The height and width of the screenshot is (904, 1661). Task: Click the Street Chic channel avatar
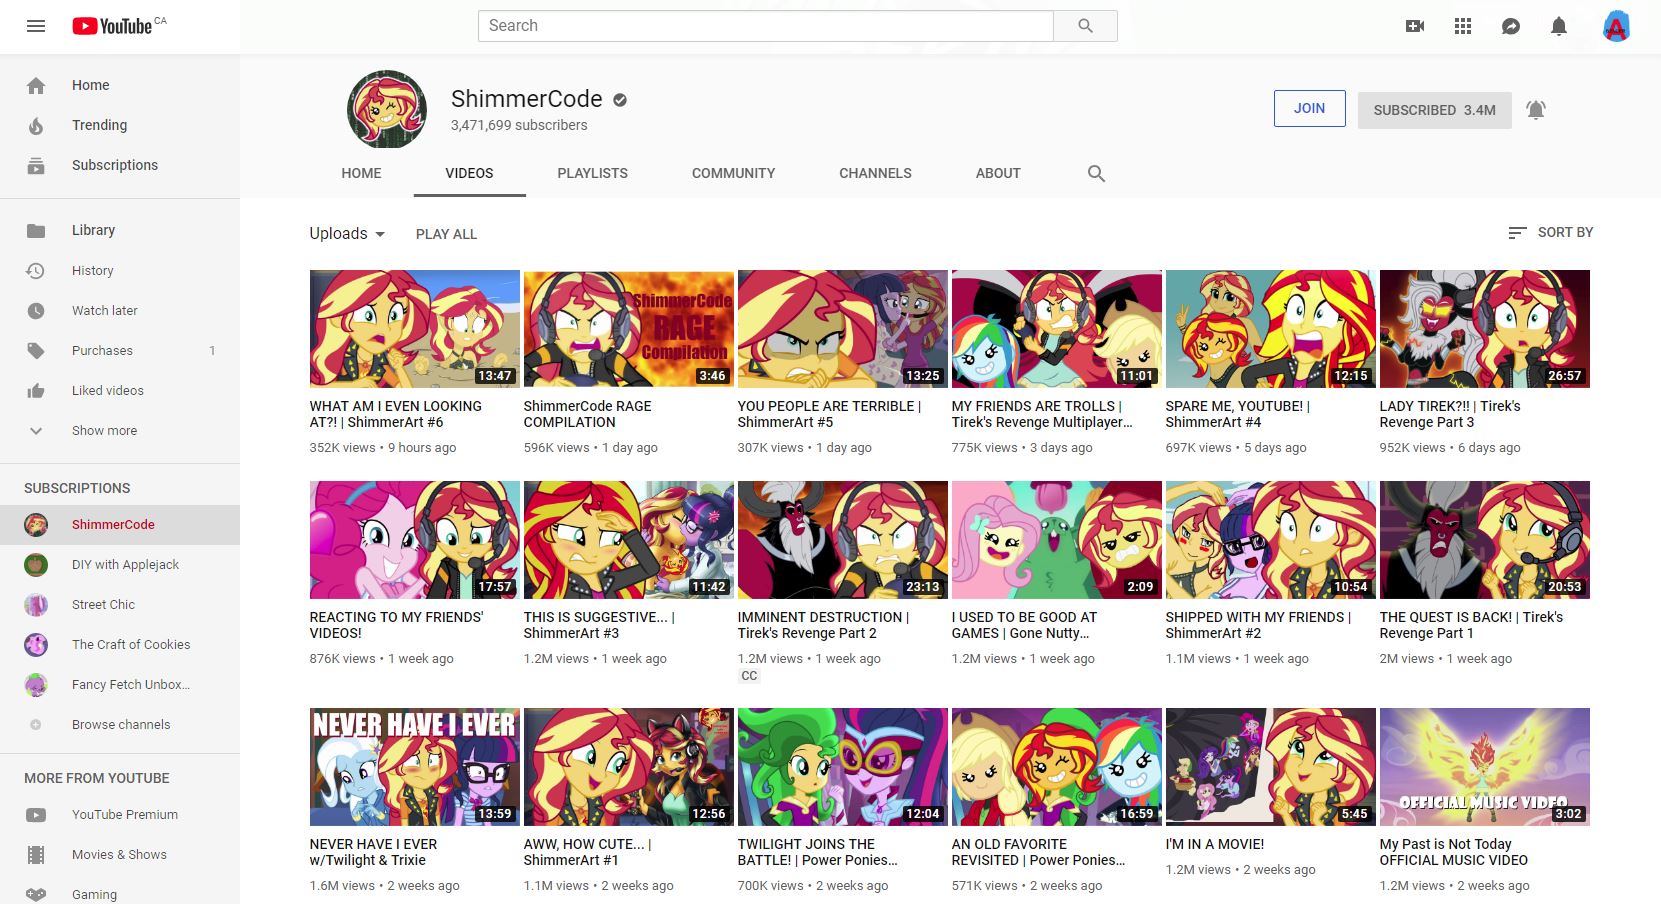point(36,605)
